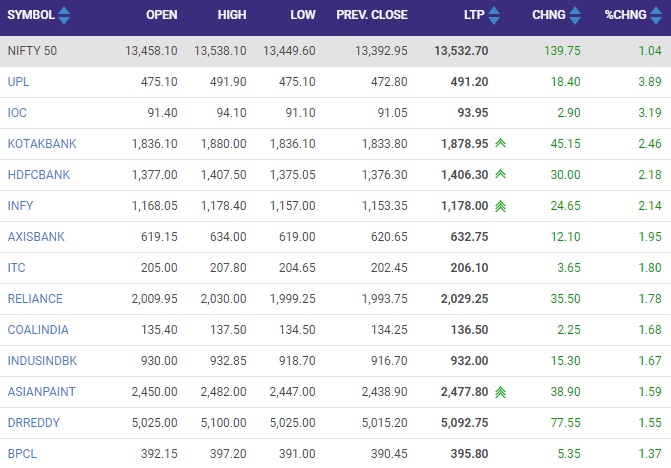Select UPL percent change 3.89
This screenshot has width=671, height=468.
point(650,82)
